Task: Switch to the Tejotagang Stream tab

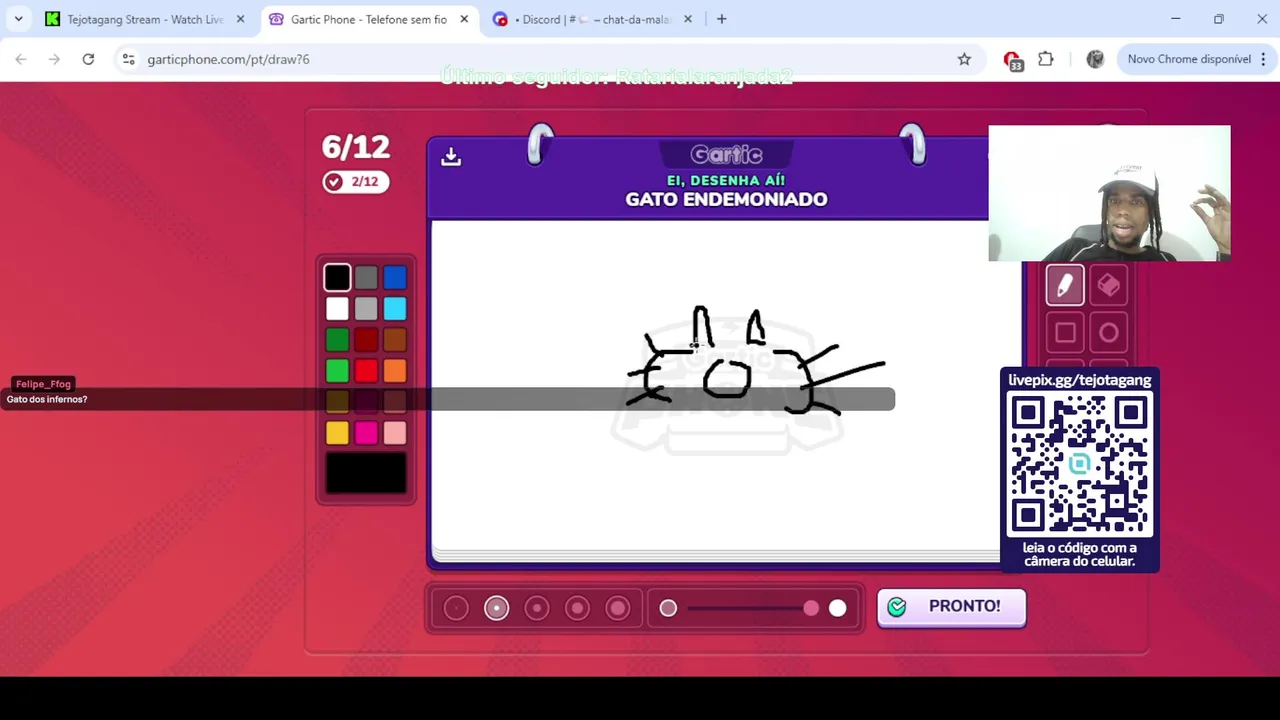Action: pos(146,19)
